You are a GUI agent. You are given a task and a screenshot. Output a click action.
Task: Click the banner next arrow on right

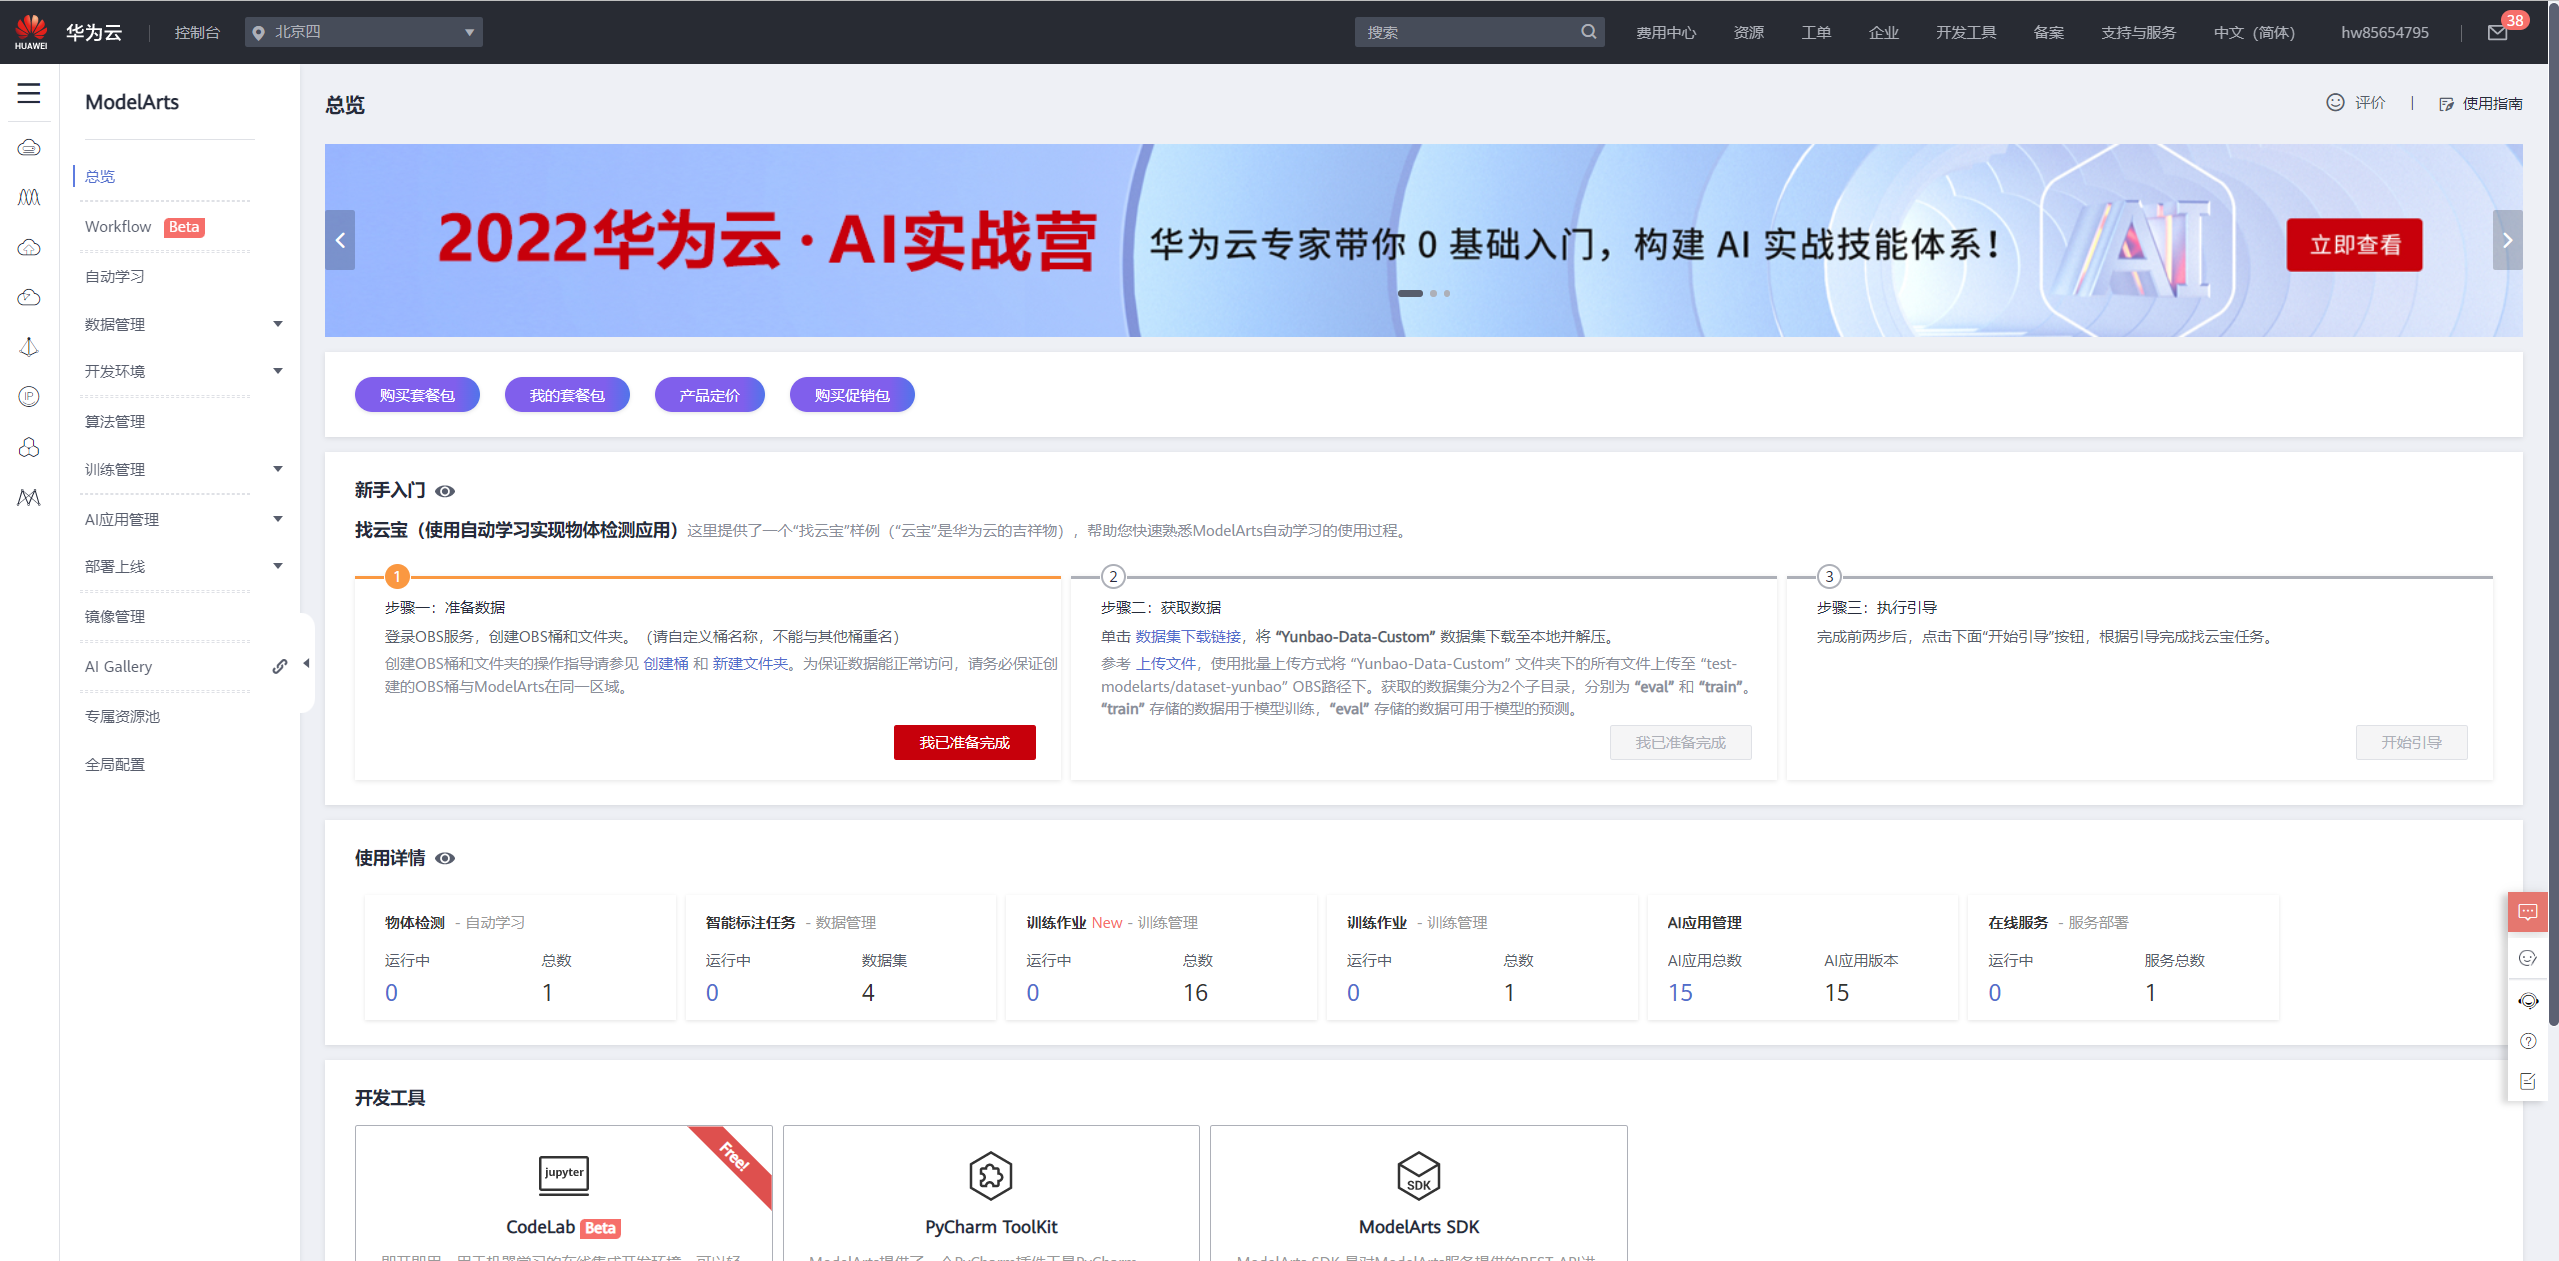(x=2507, y=240)
